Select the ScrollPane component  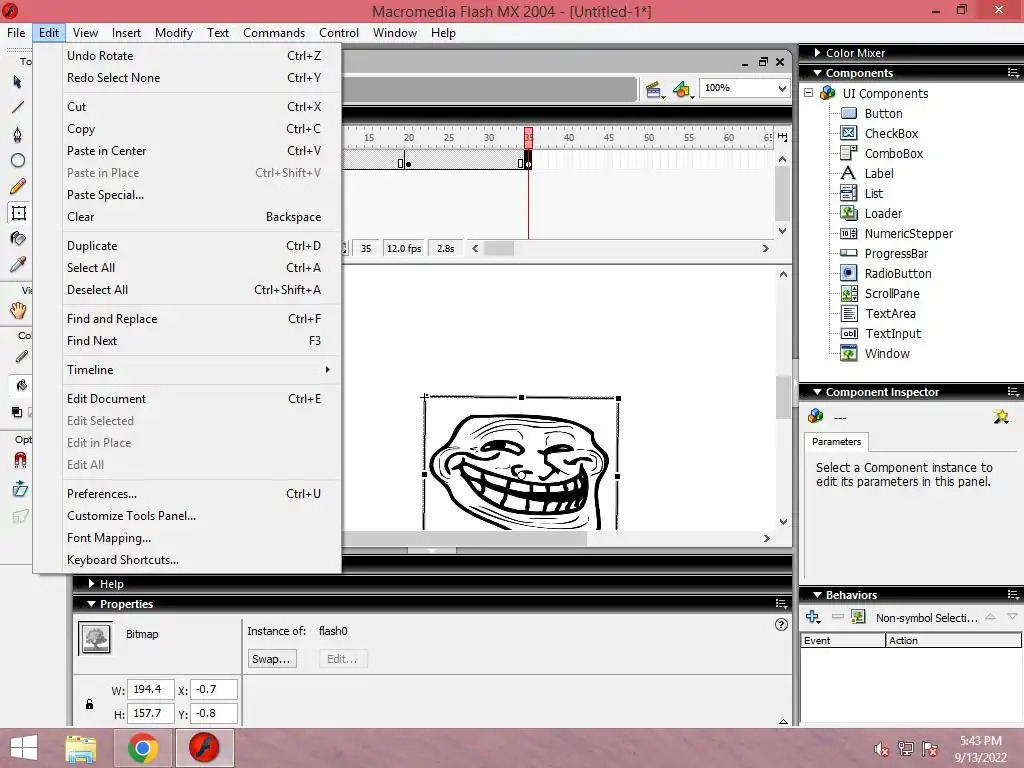pos(891,294)
